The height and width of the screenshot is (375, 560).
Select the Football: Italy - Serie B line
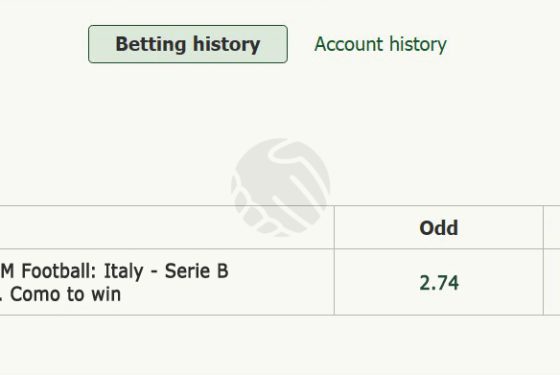coord(114,271)
